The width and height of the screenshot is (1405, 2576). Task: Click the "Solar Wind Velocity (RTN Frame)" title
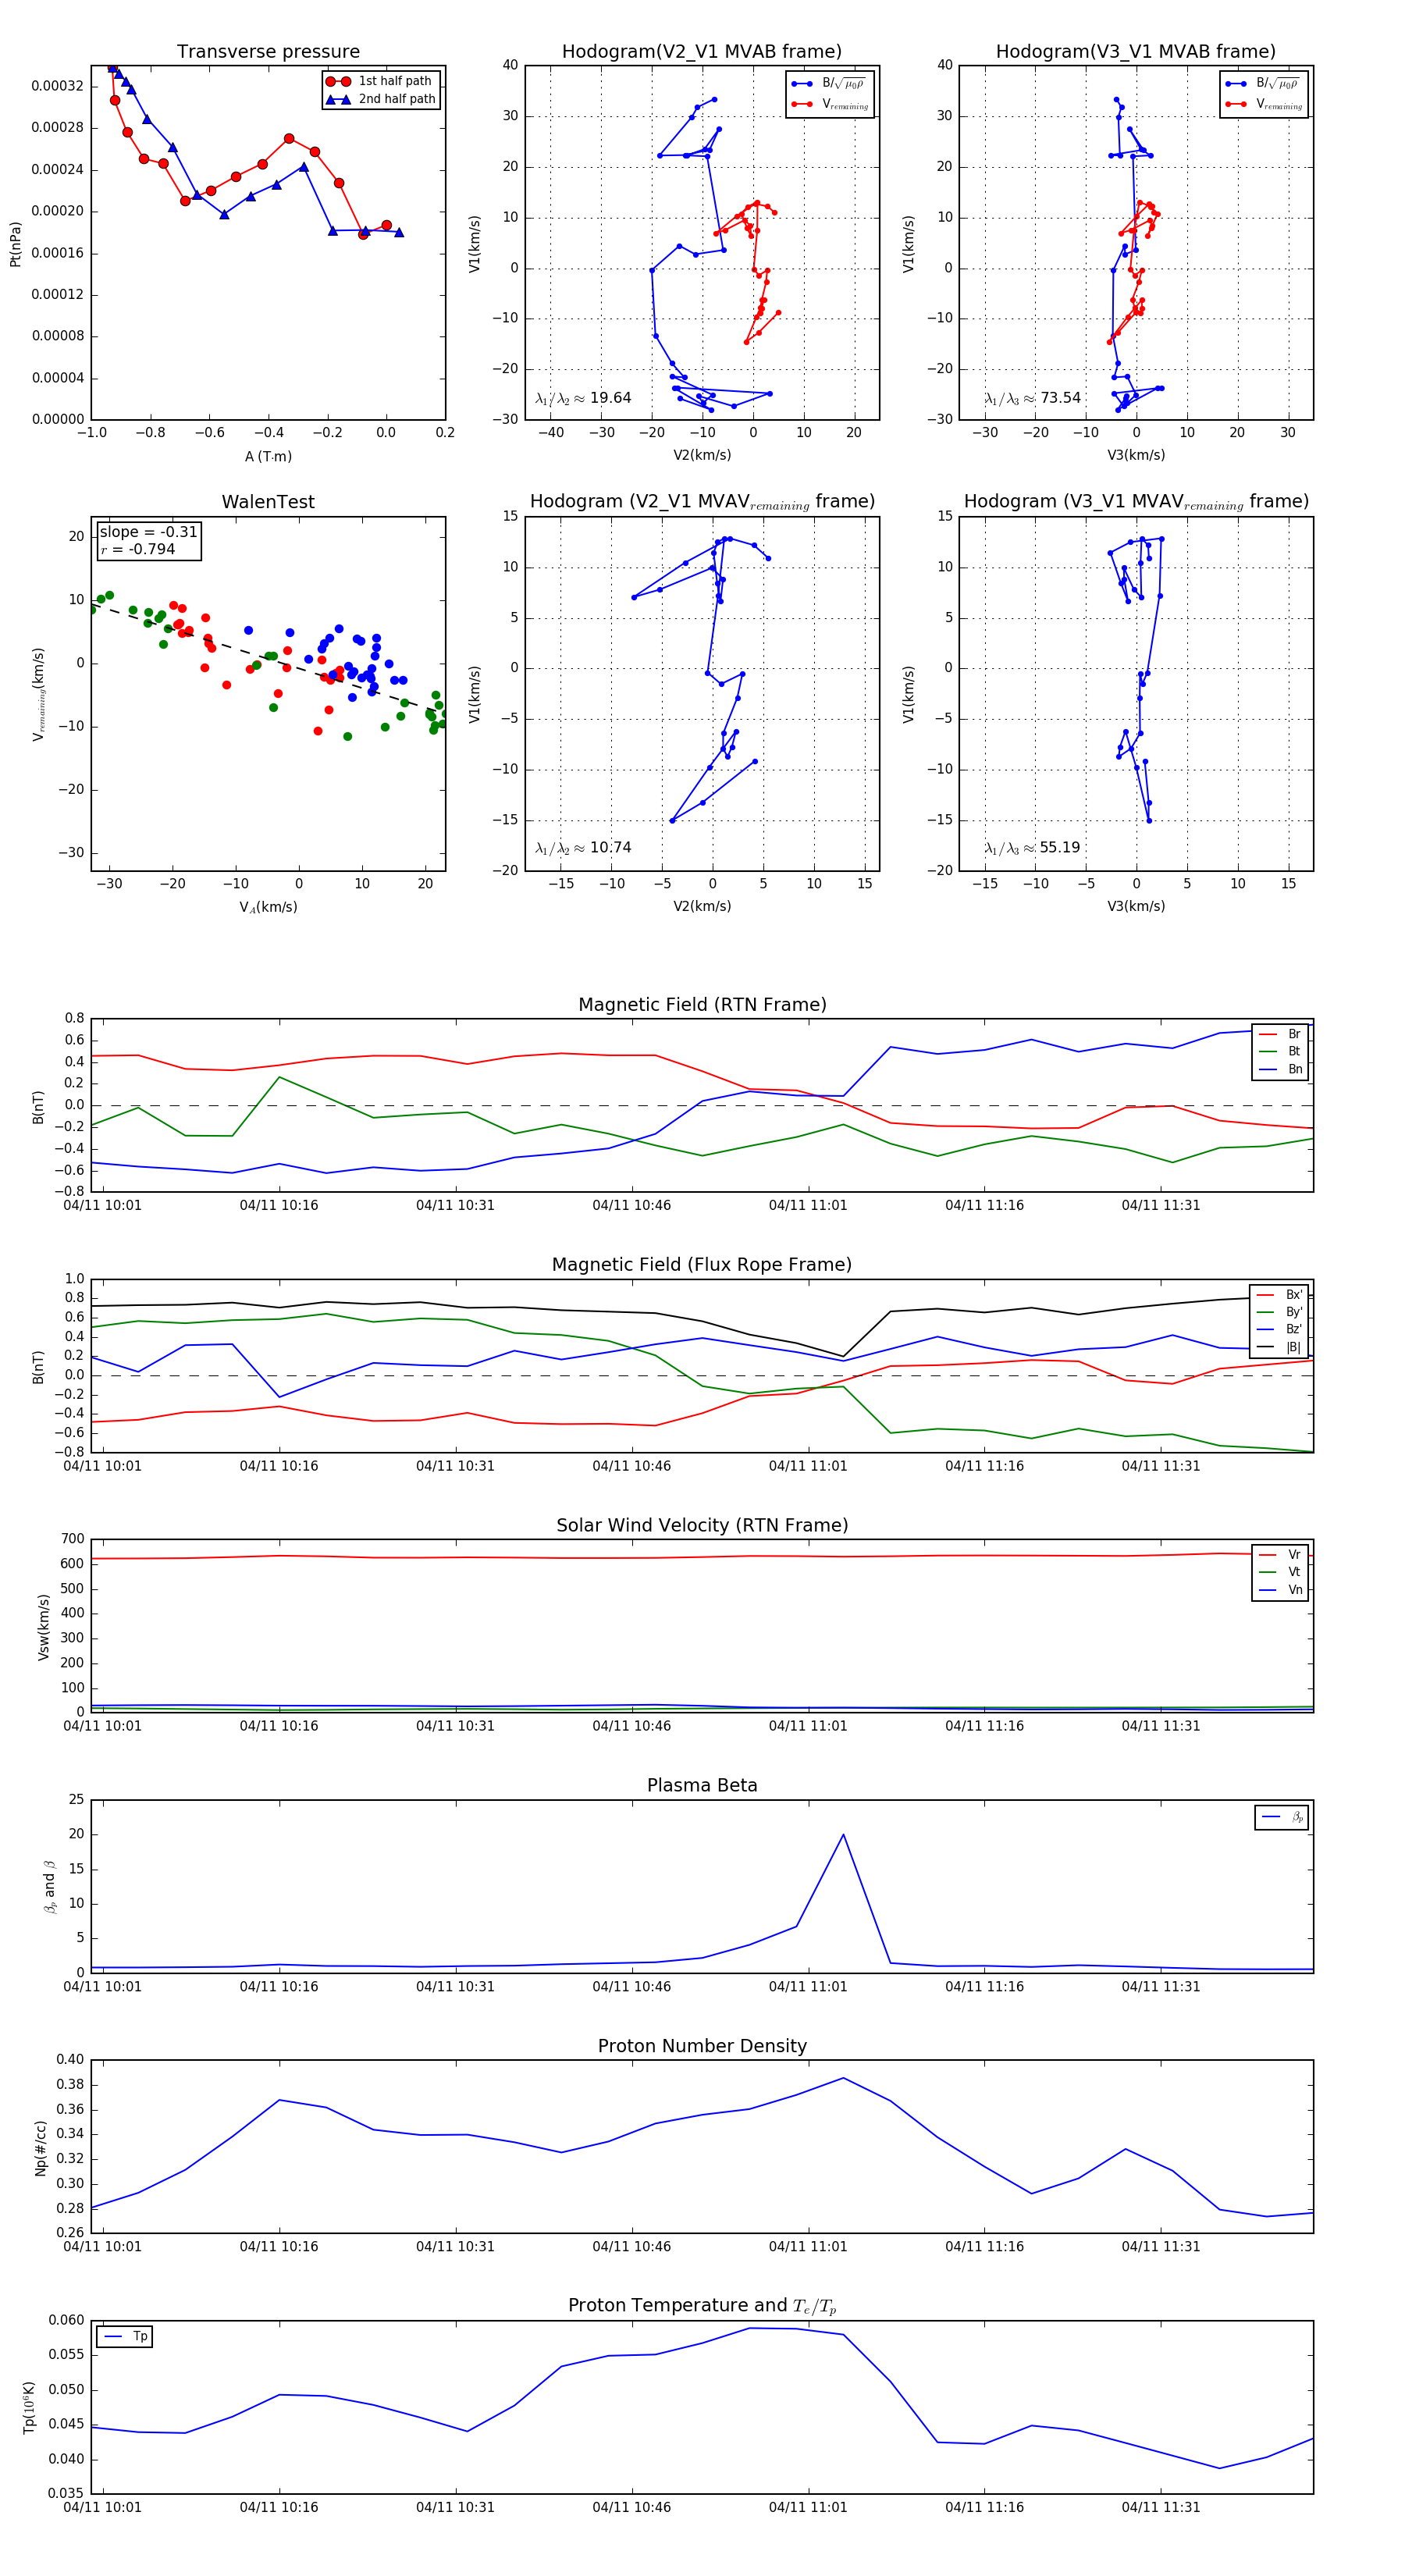pyautogui.click(x=702, y=1525)
